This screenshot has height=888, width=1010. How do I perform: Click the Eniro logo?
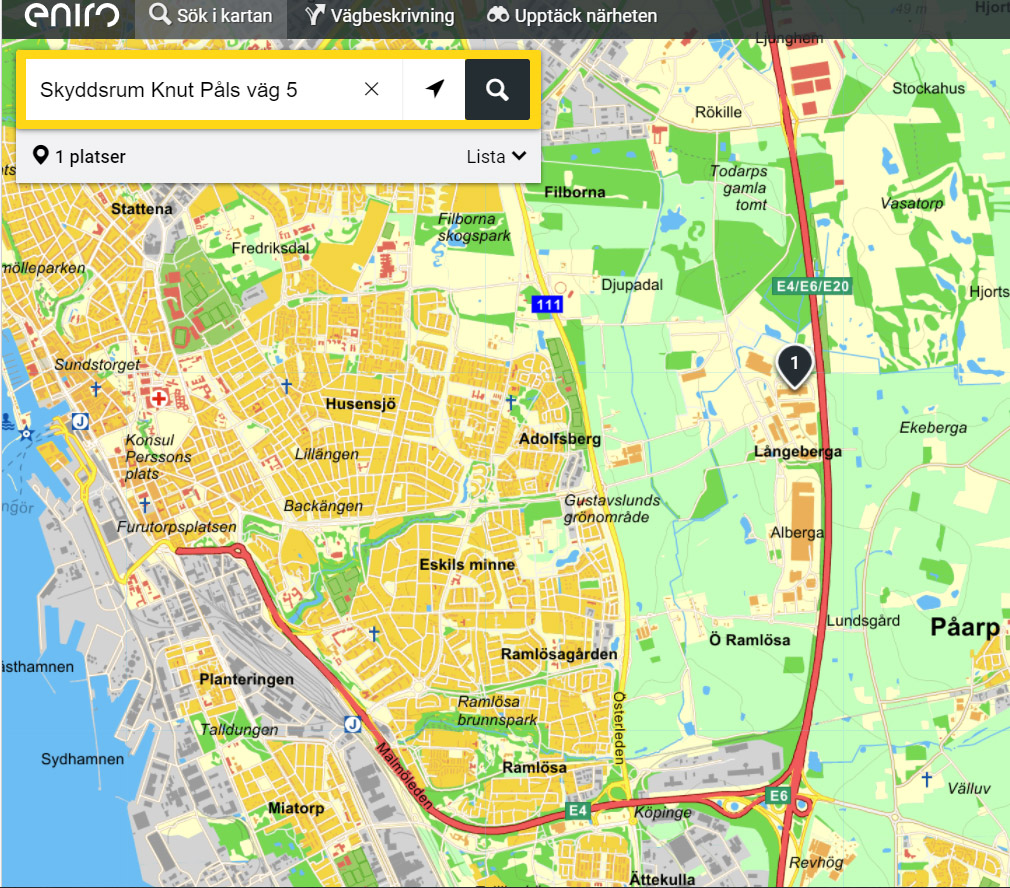pos(70,16)
